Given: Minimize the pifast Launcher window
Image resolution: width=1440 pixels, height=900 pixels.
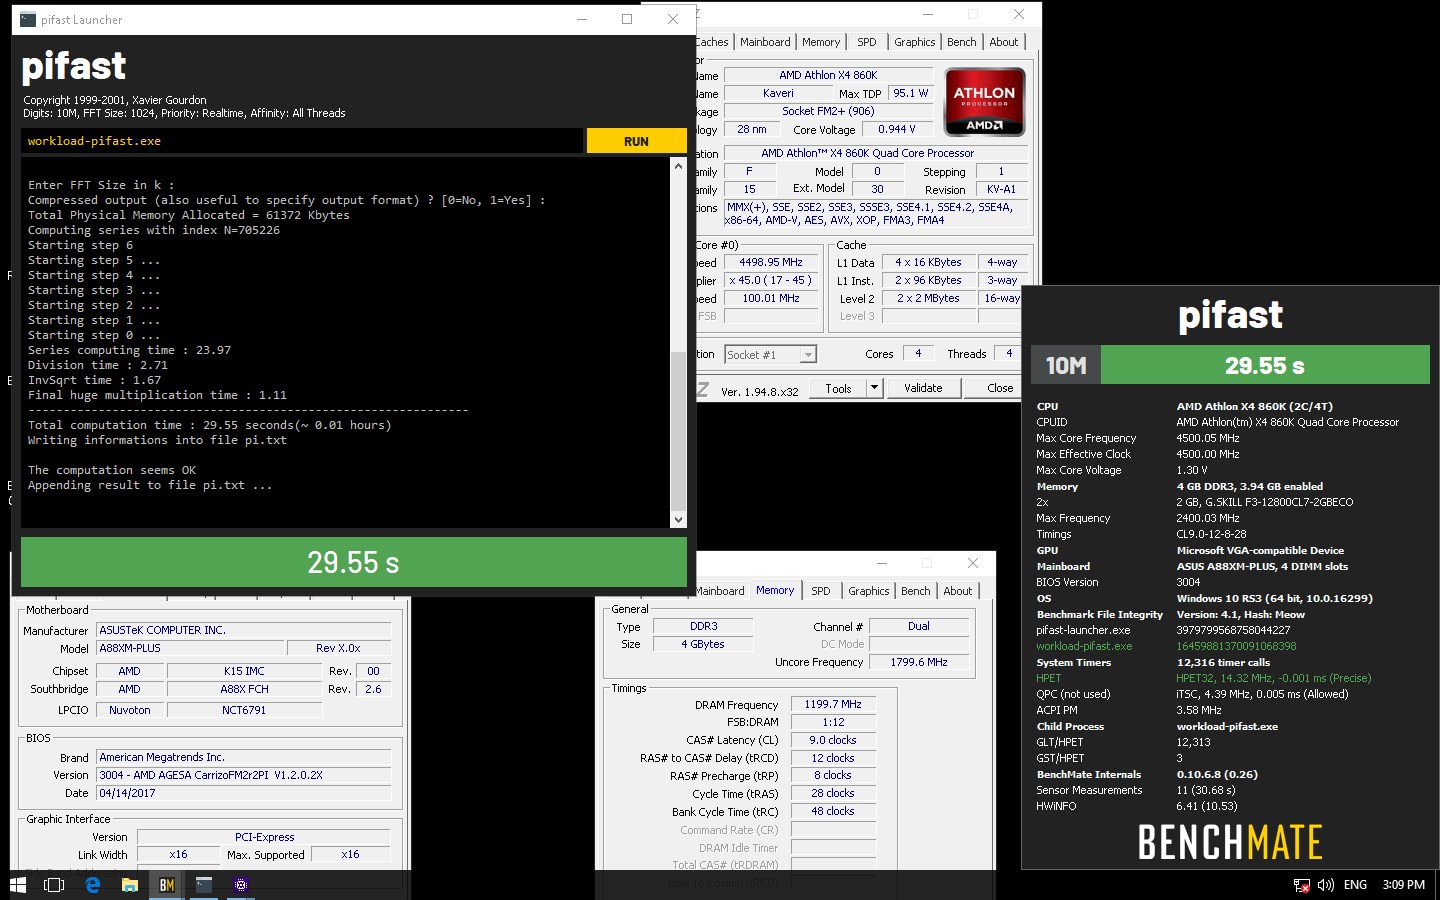Looking at the screenshot, I should point(583,19).
